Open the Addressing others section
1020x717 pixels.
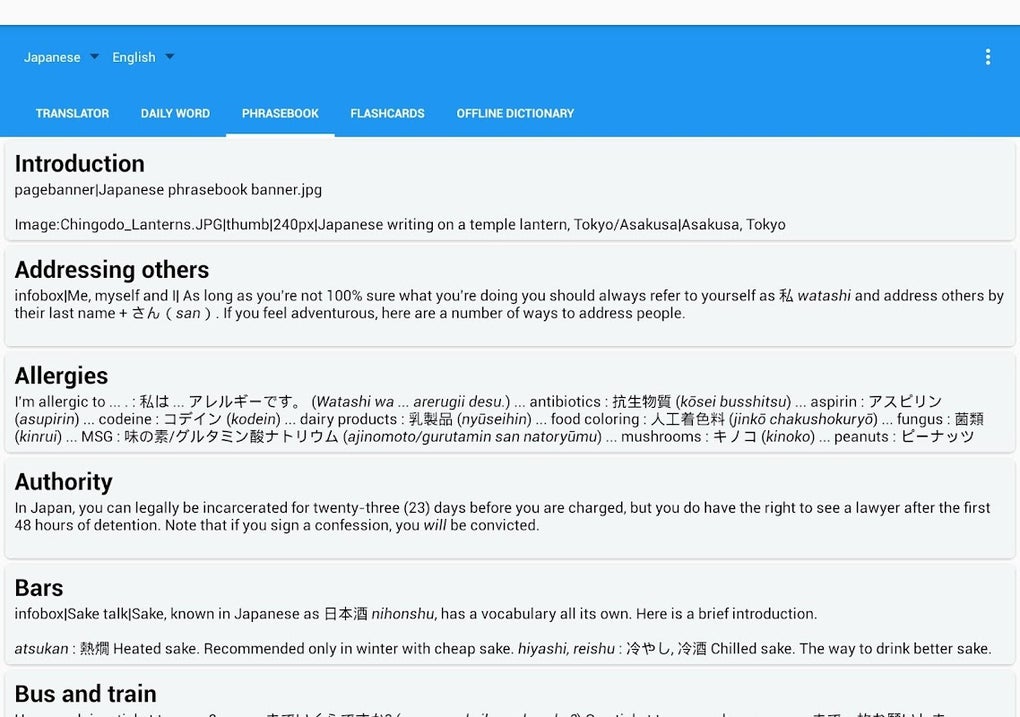[x=111, y=269]
